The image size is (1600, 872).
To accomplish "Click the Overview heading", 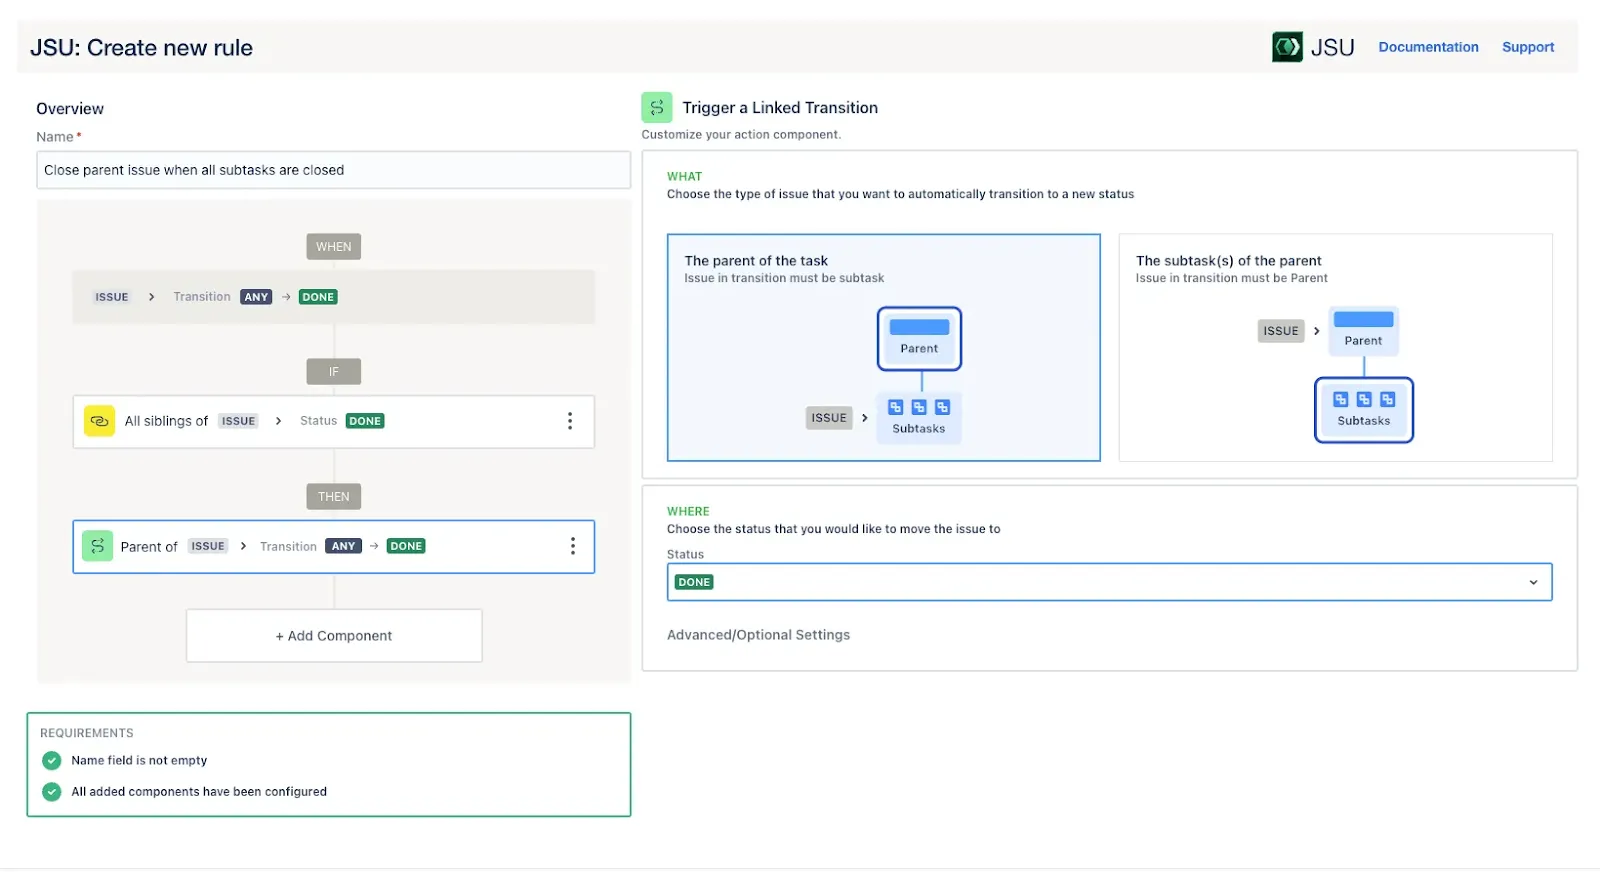I will click(x=70, y=109).
